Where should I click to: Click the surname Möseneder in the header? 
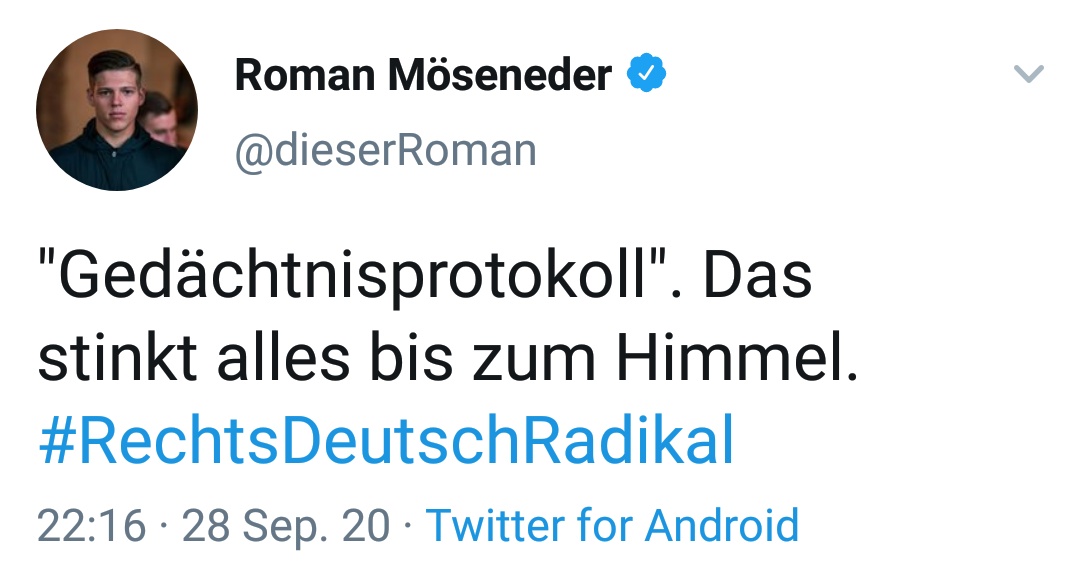pos(500,74)
